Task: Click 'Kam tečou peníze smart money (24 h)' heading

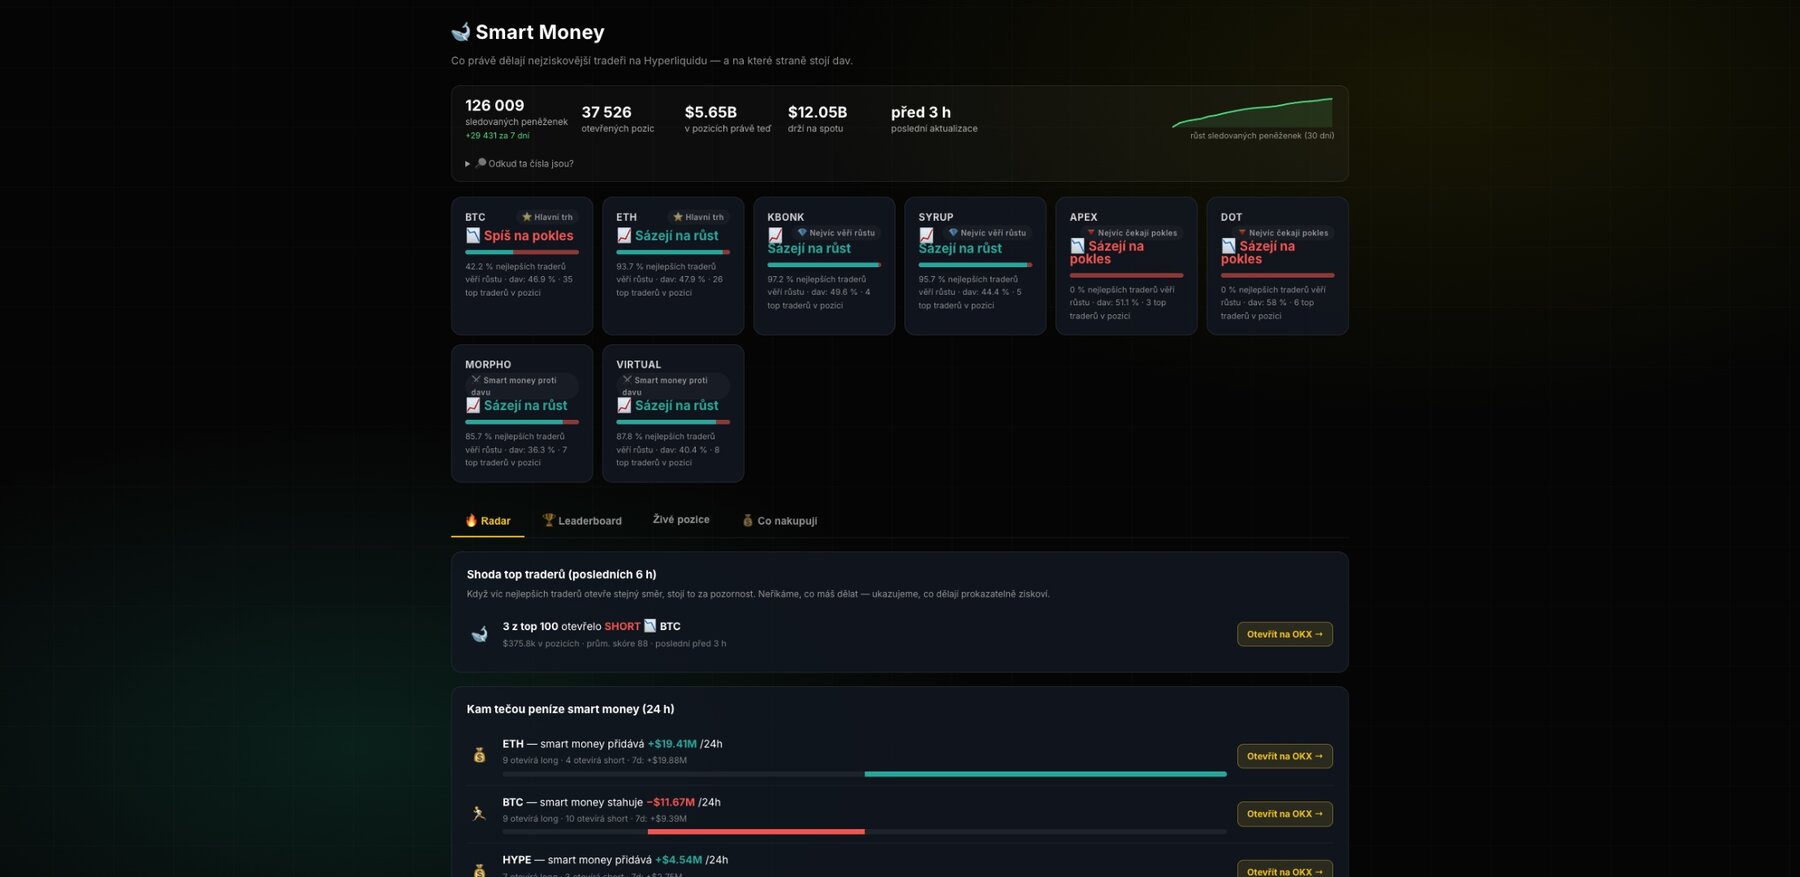Action: click(x=570, y=709)
